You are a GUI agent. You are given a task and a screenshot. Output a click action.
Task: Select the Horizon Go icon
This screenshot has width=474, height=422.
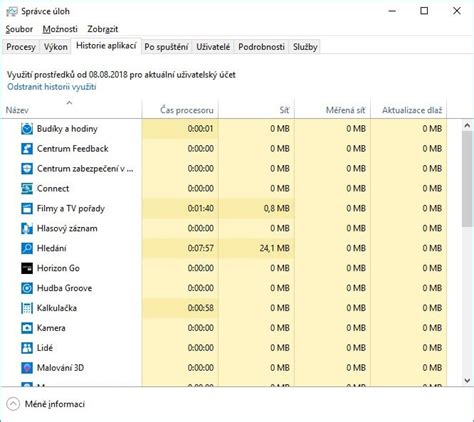(27, 268)
